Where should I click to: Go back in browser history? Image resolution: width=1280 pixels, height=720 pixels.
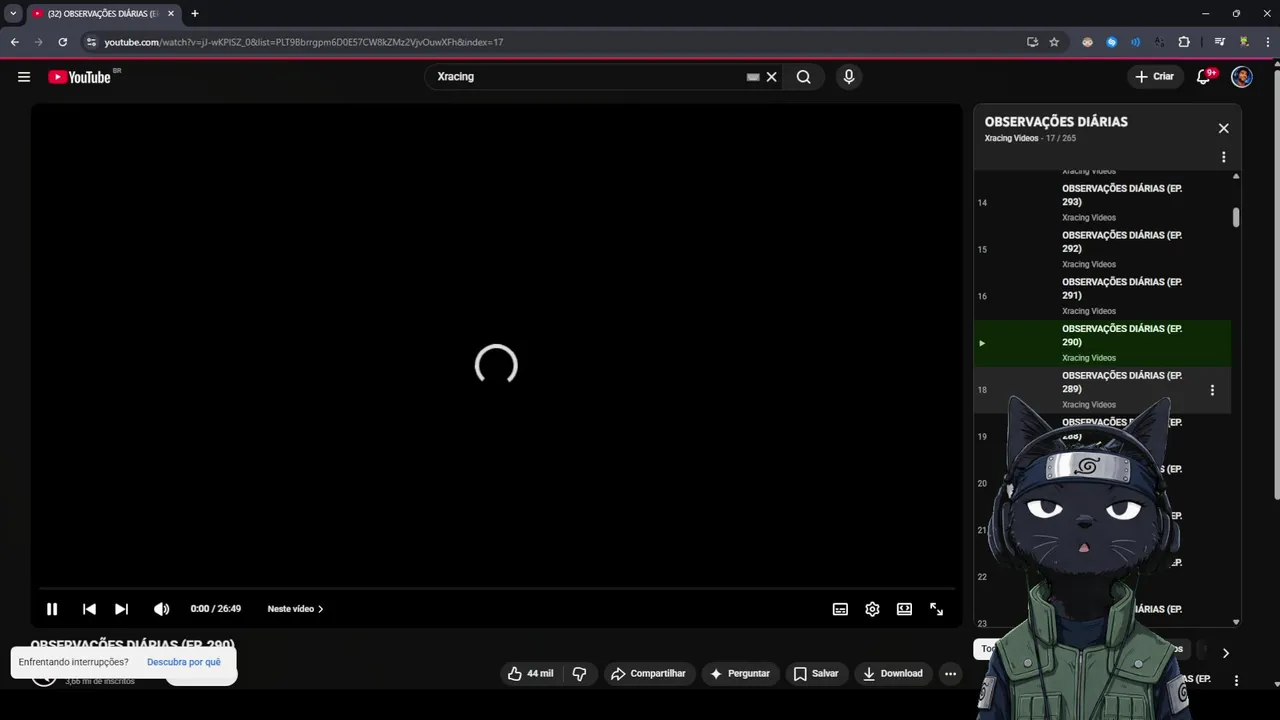coord(14,42)
